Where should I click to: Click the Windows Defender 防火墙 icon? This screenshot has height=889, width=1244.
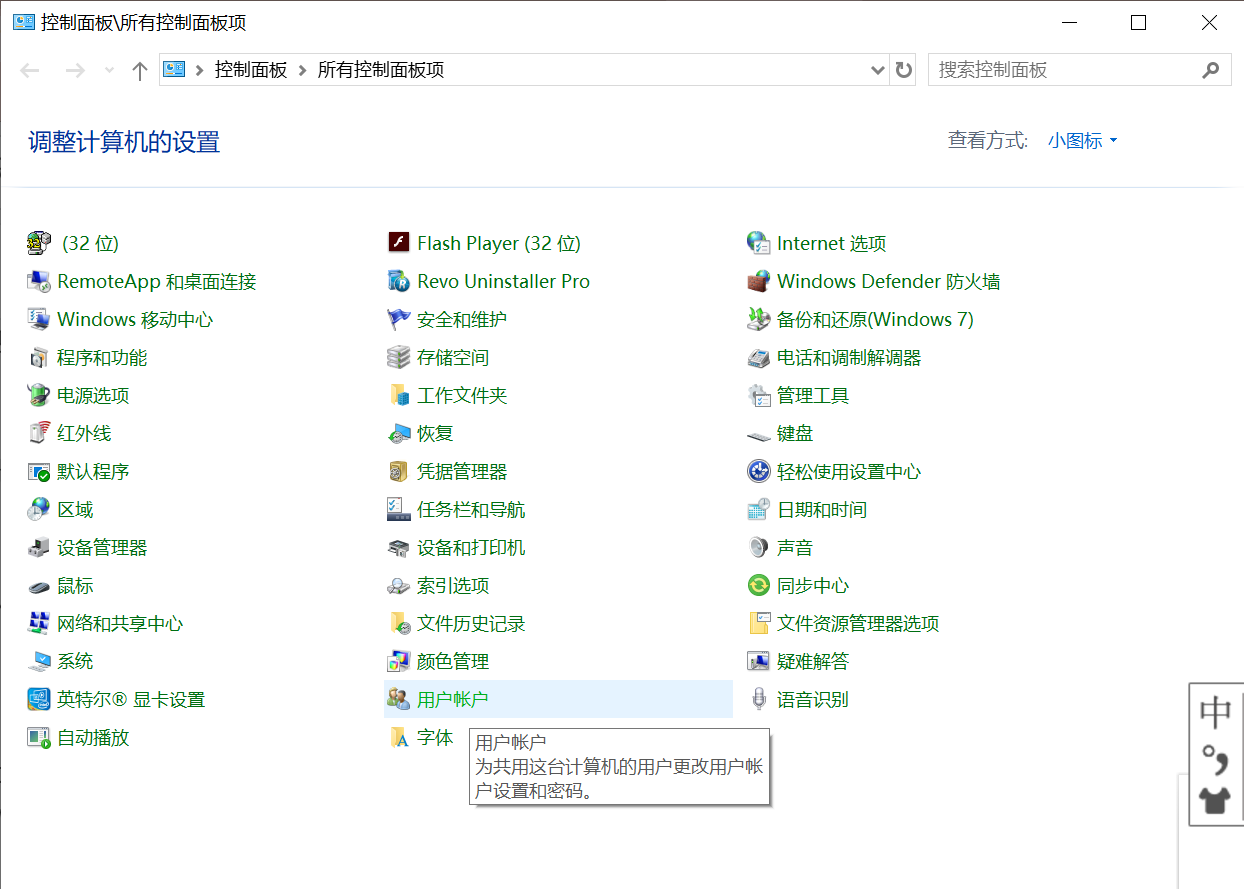[759, 281]
